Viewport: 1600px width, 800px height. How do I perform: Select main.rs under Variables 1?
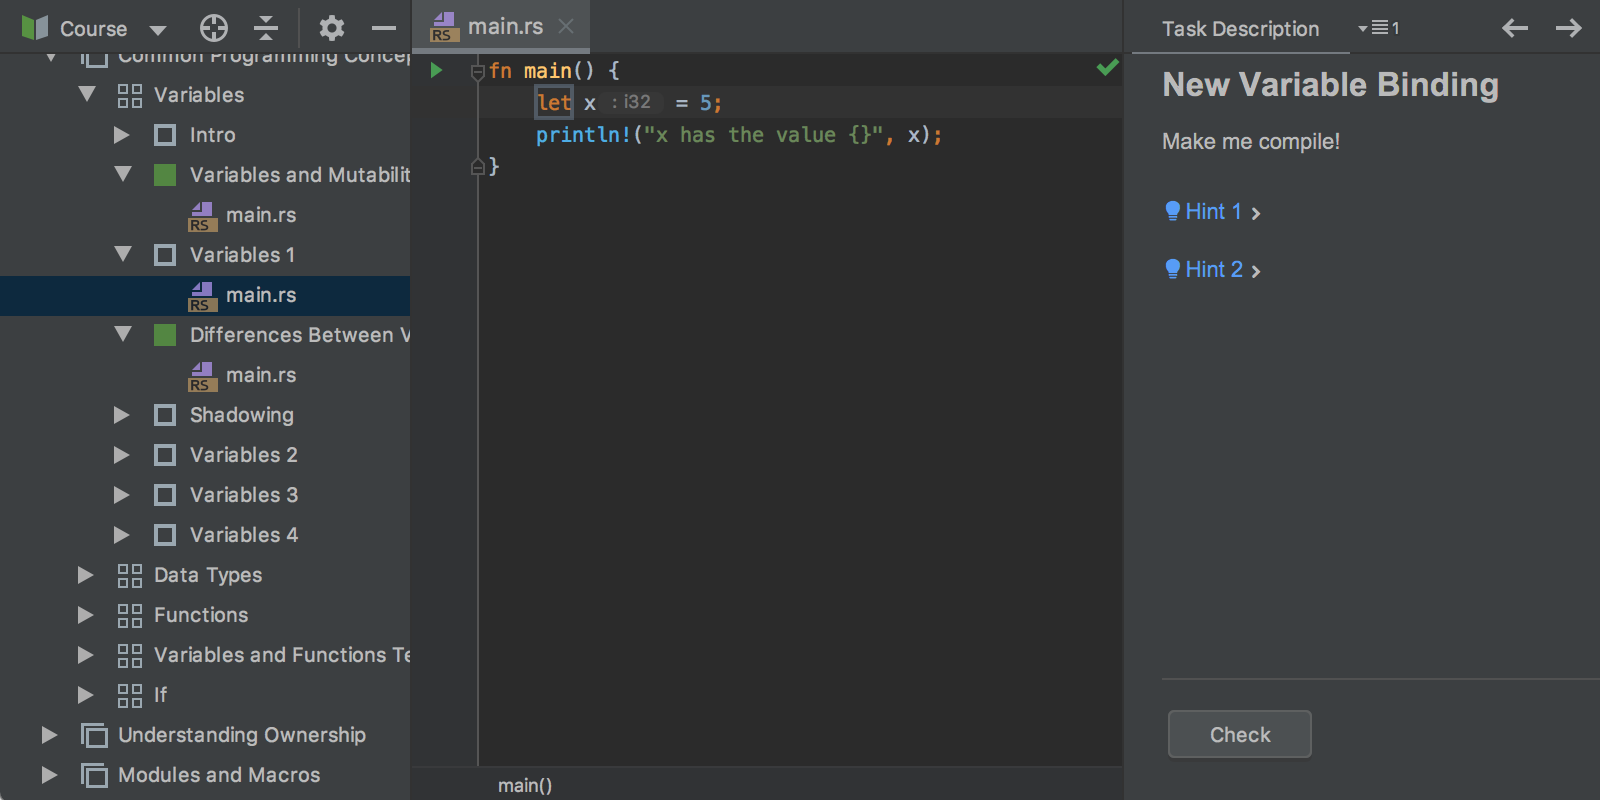(261, 294)
